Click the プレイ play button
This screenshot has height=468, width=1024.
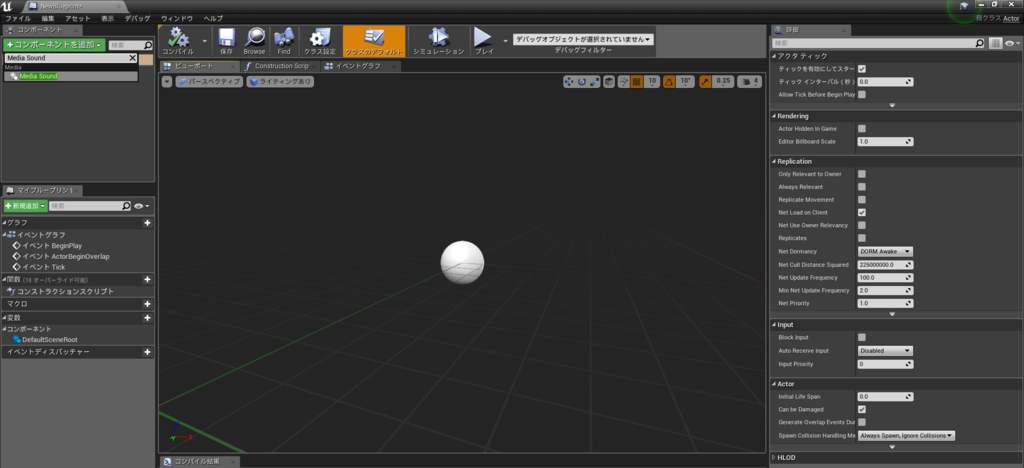point(484,41)
